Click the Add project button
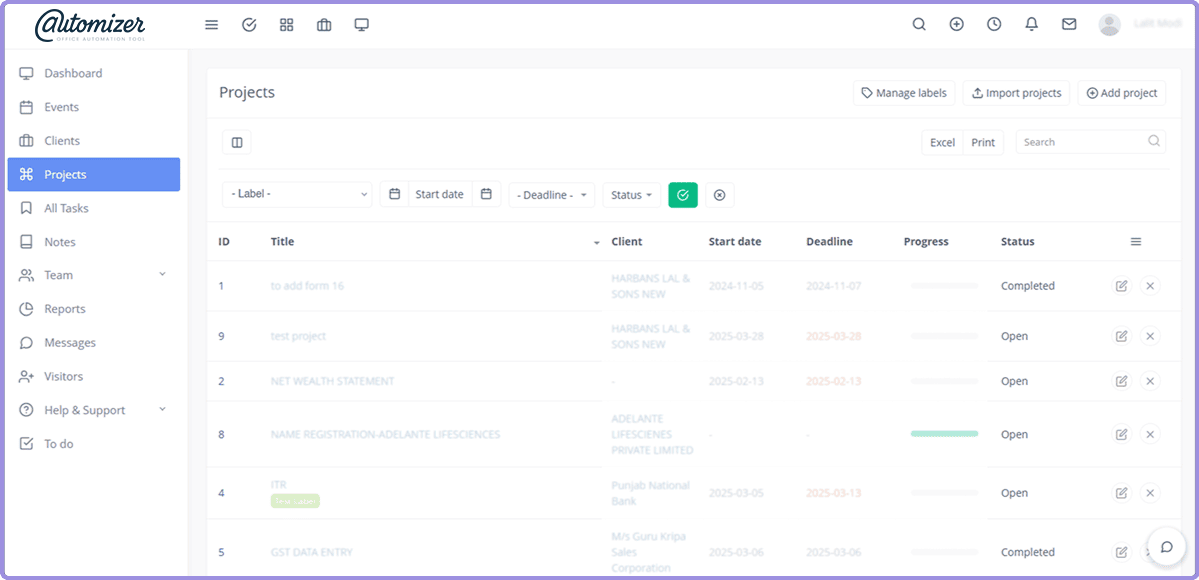The width and height of the screenshot is (1199, 580). point(1121,93)
